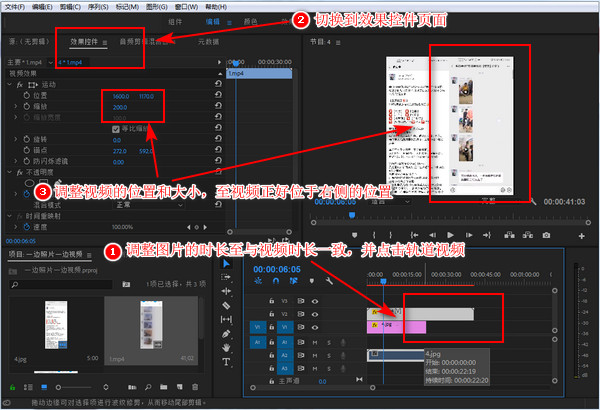Click the Lift button in program monitor

point(509,235)
